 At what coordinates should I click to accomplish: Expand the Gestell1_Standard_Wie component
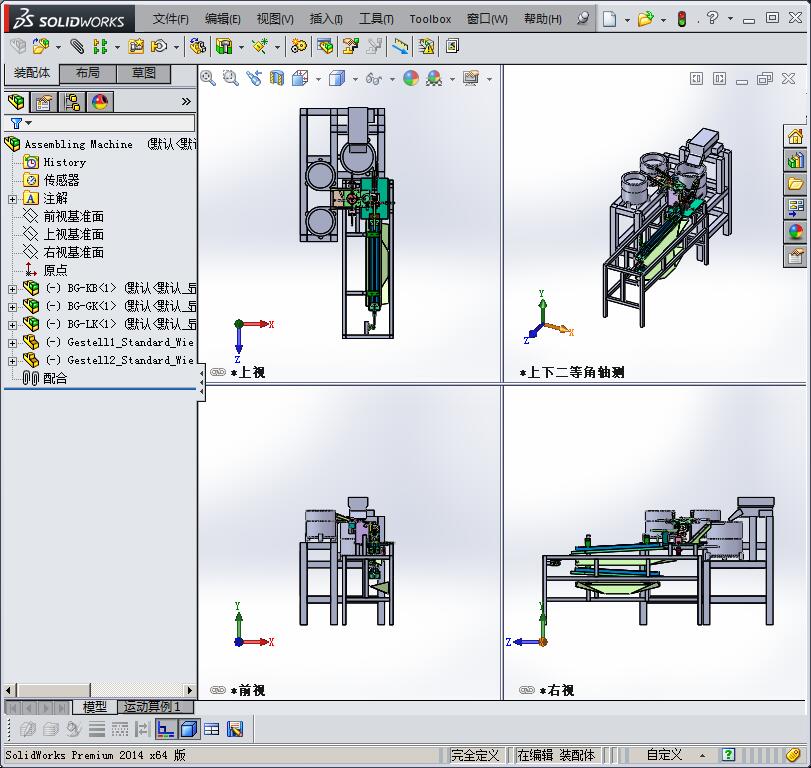12,342
